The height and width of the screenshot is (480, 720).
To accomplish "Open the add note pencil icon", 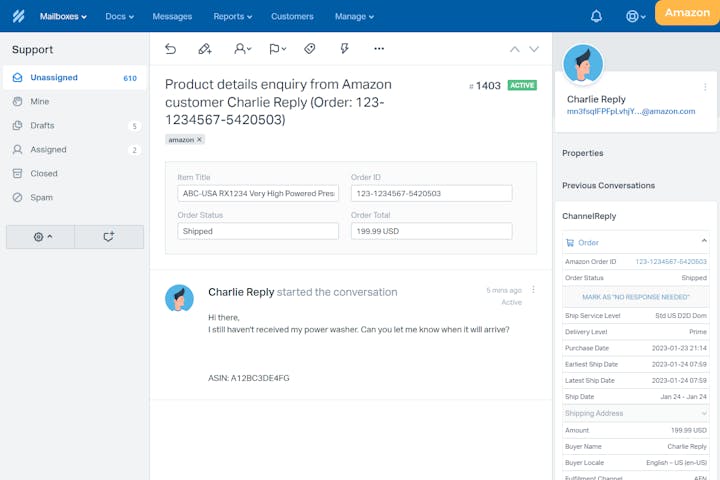I will tap(205, 48).
